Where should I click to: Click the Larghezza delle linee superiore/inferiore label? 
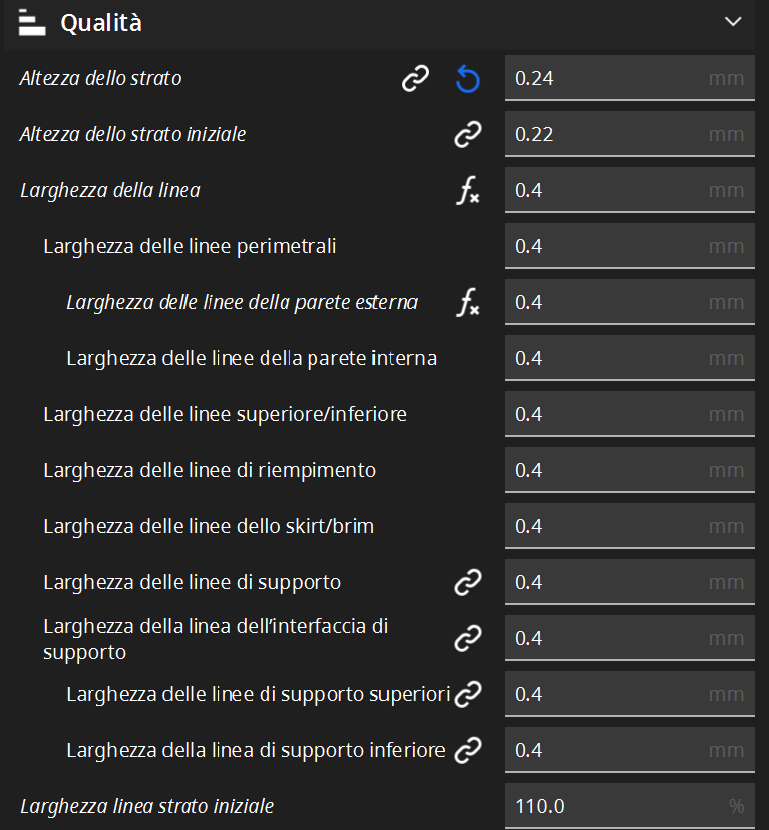pyautogui.click(x=225, y=414)
